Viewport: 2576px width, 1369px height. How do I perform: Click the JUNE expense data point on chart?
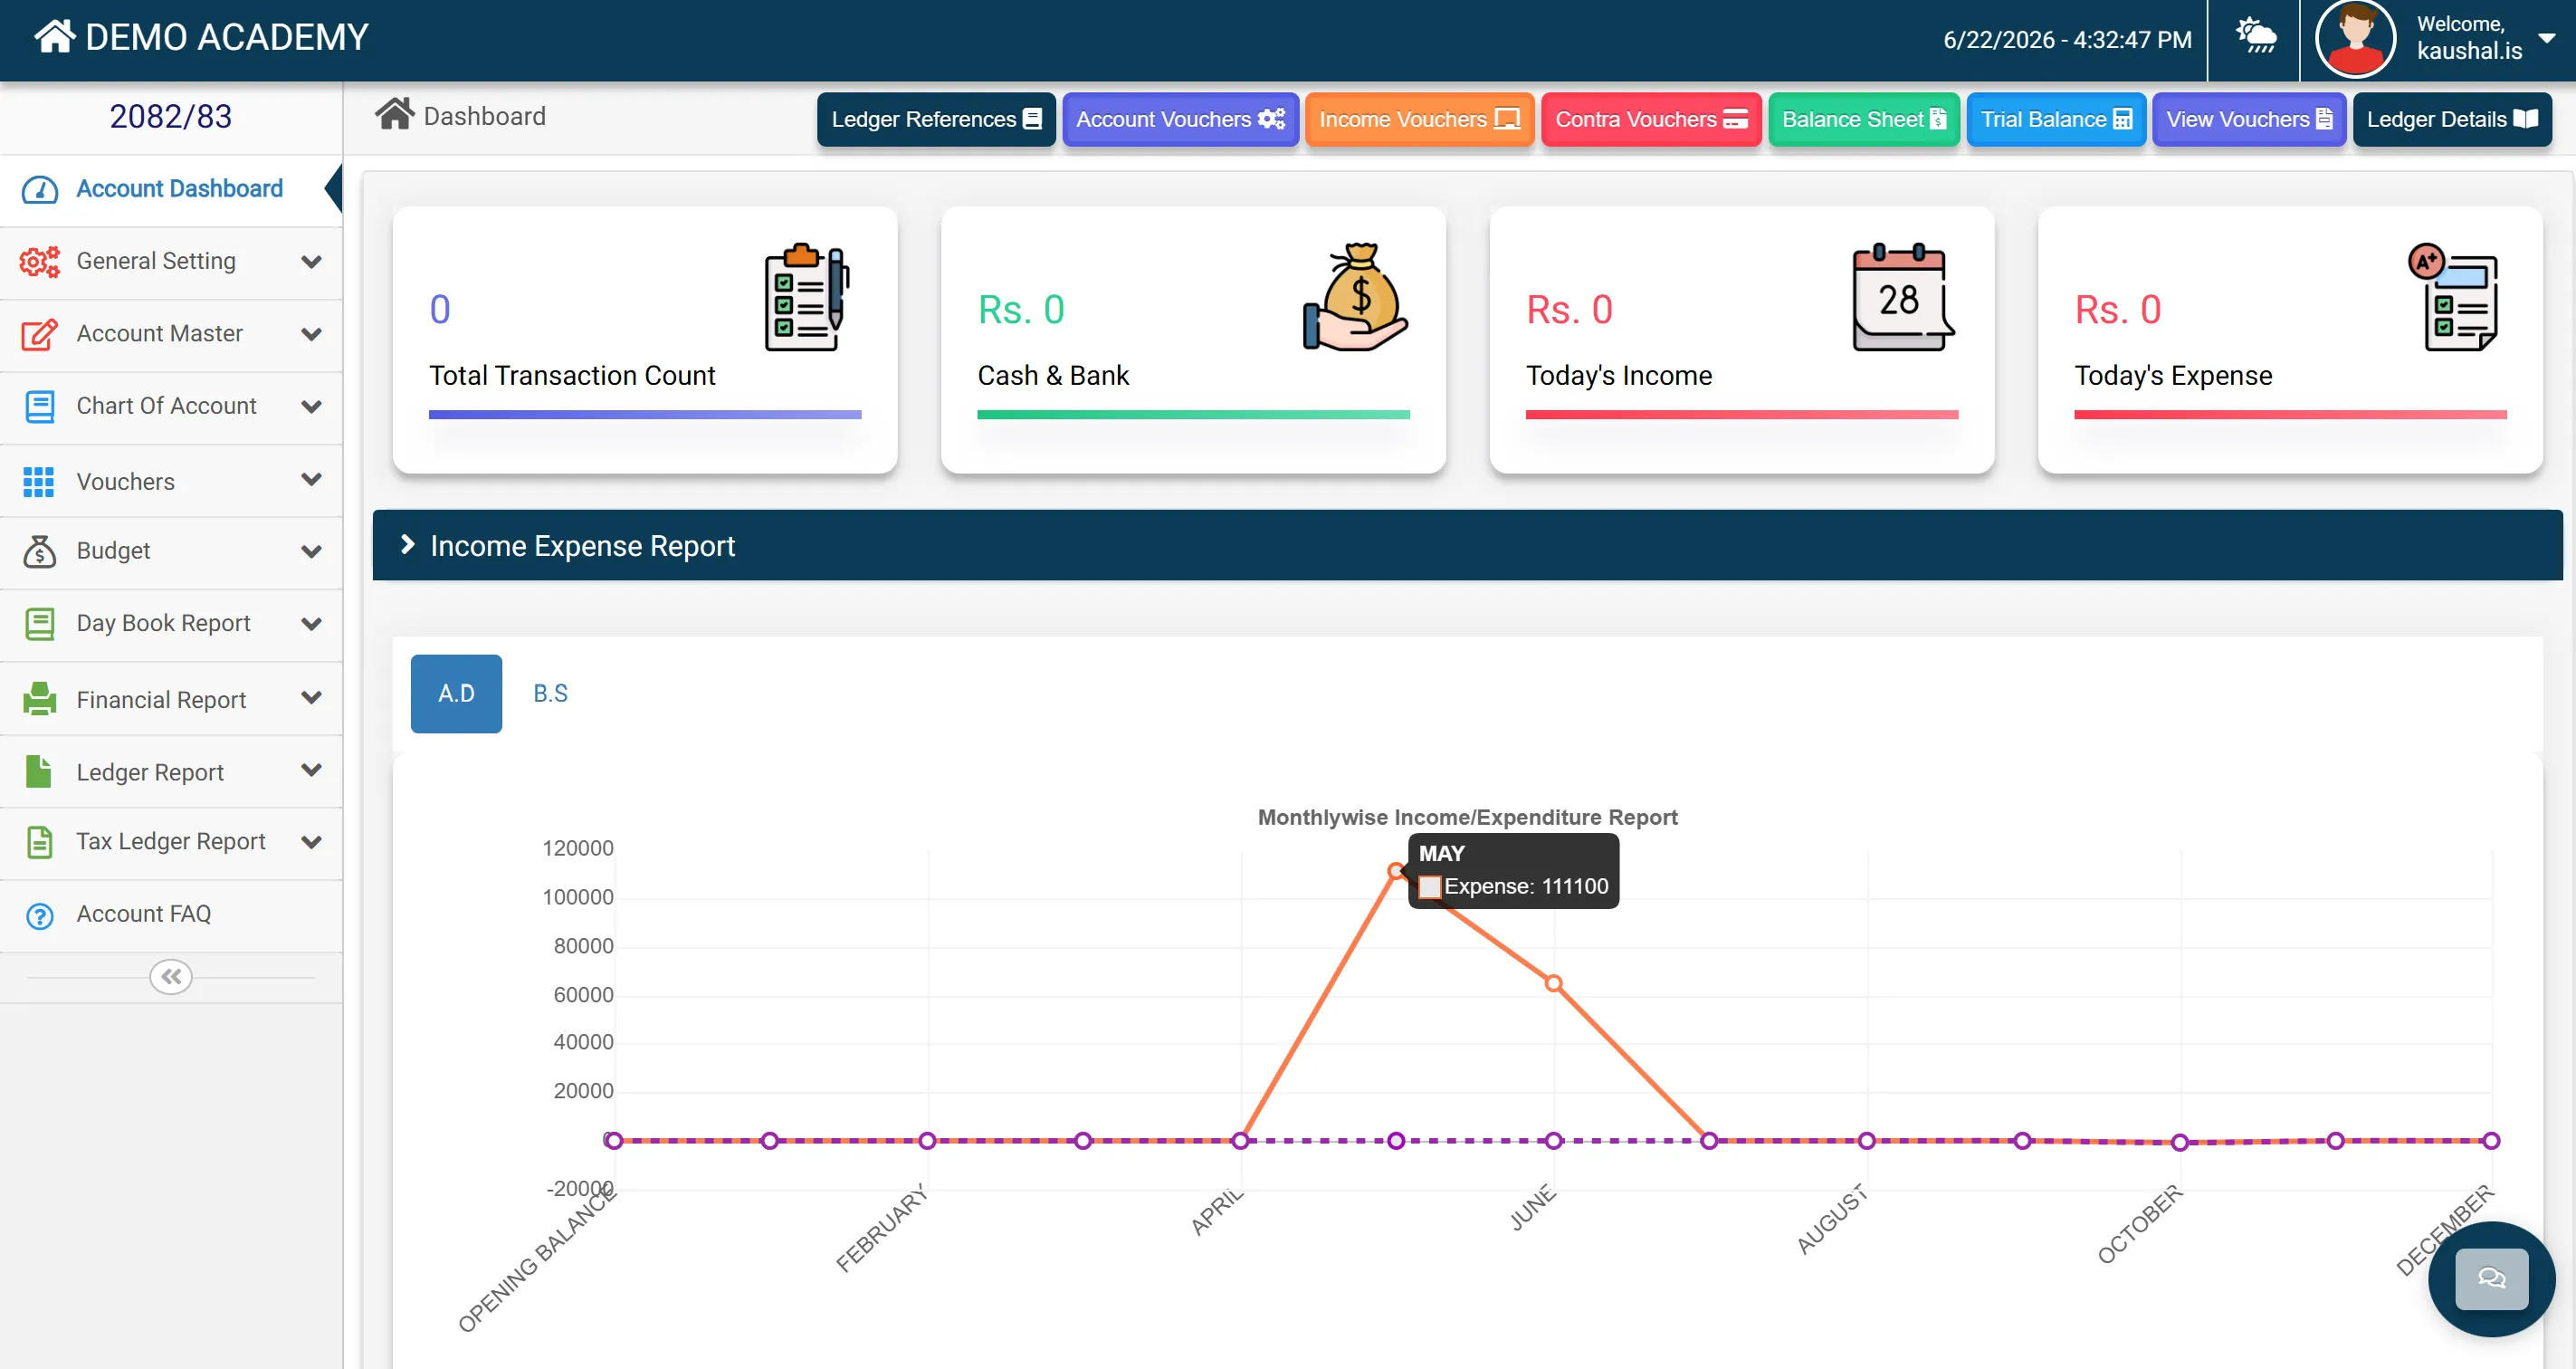coord(1553,983)
